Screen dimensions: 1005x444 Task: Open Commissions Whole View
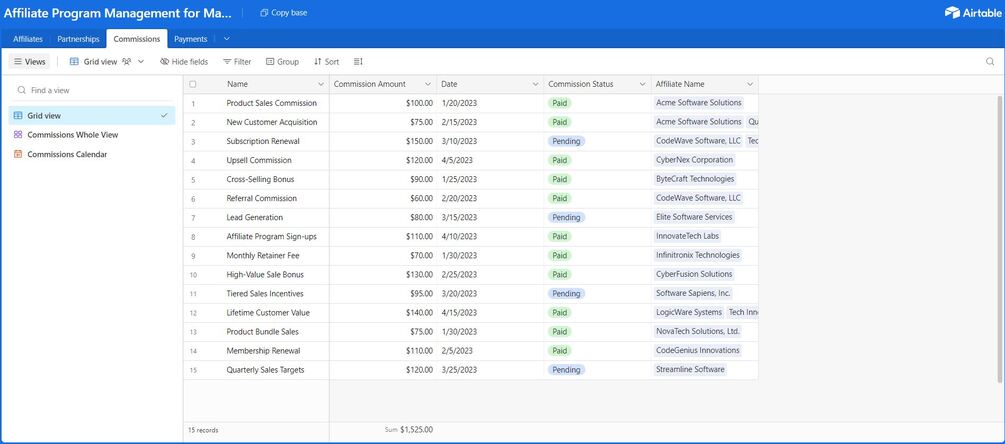click(92, 135)
